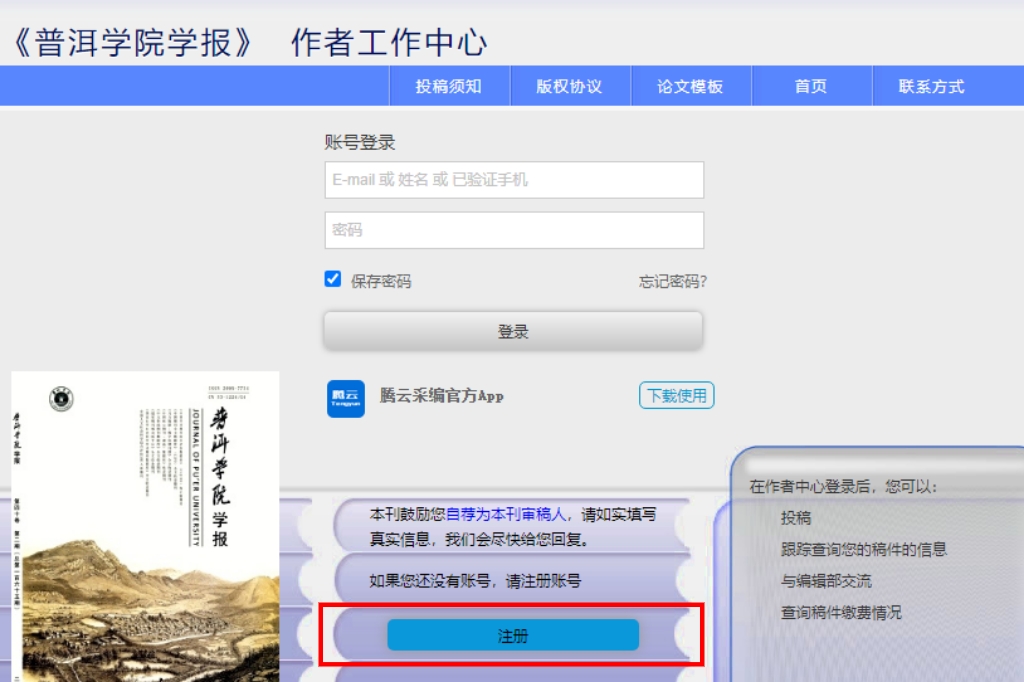
Task: Open the 投稿须知 menu item
Action: click(449, 86)
